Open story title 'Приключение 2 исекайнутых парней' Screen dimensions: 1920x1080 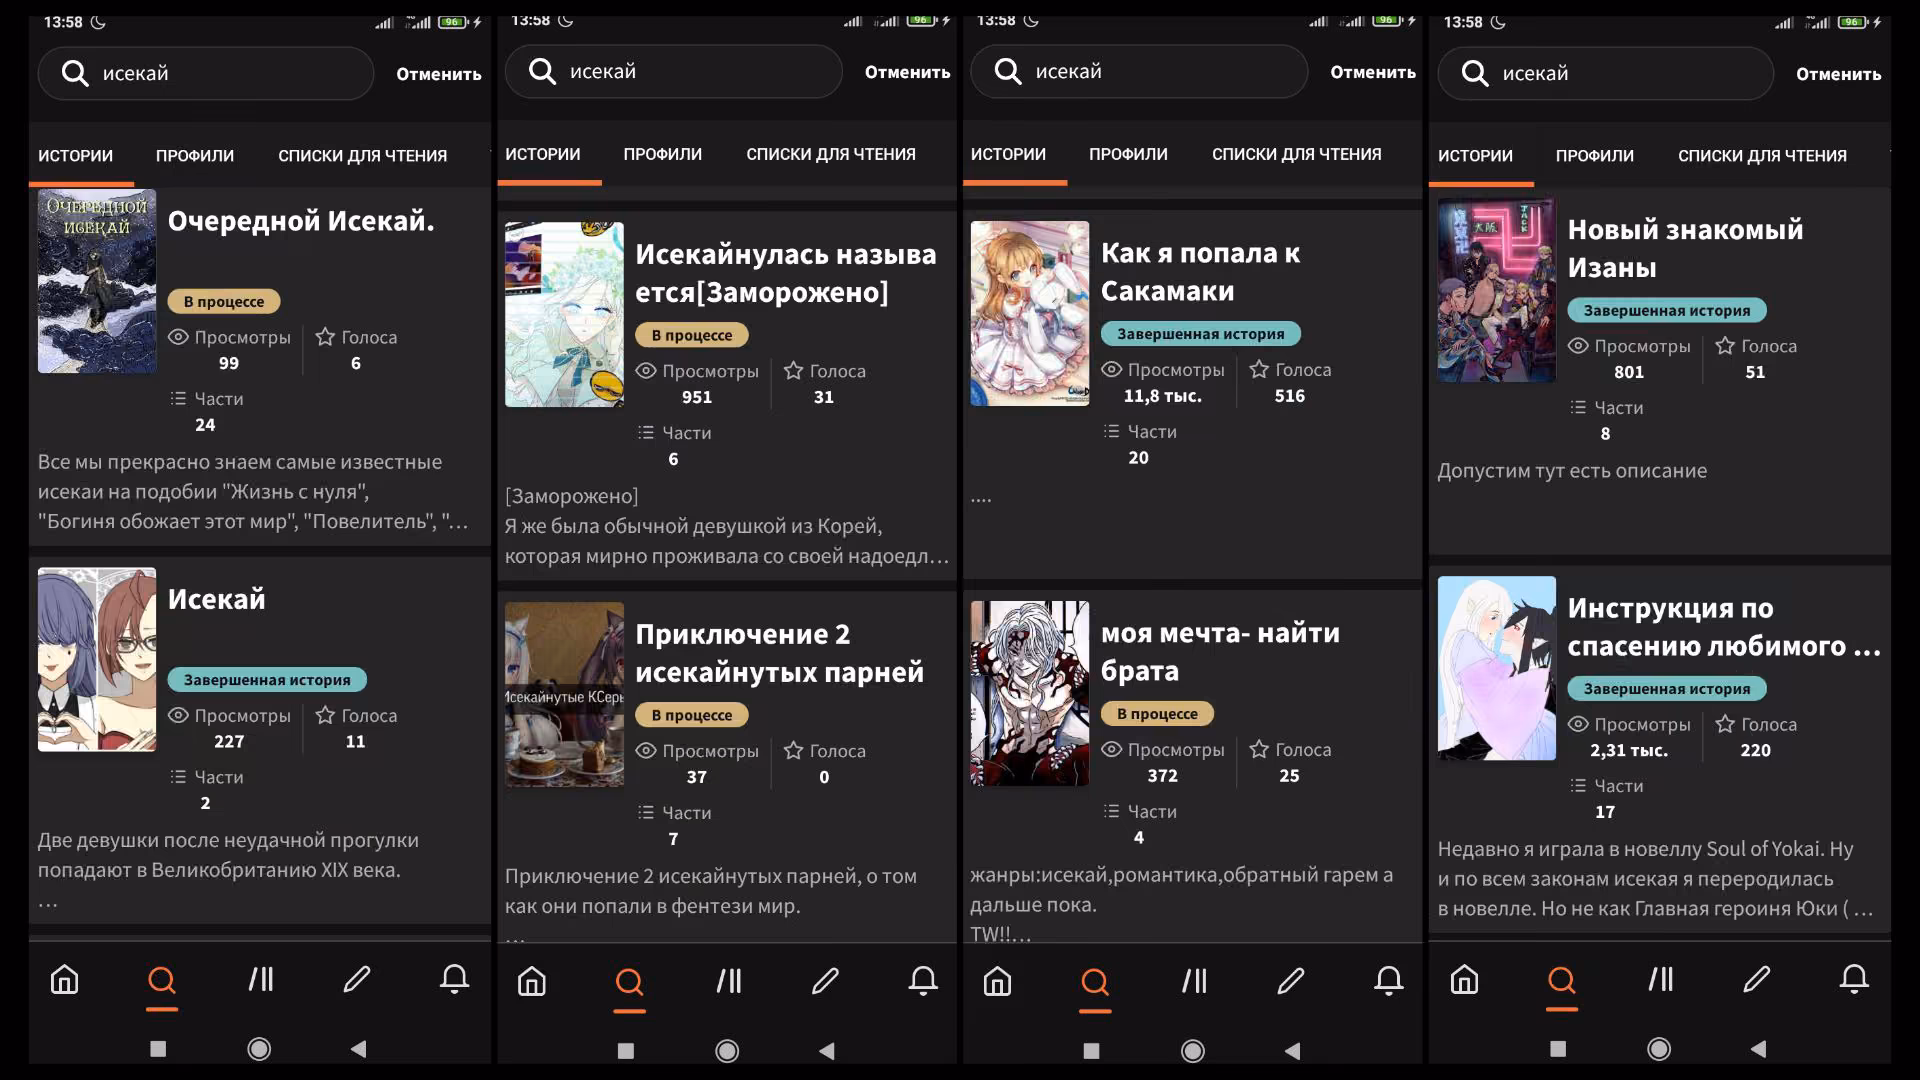[780, 653]
